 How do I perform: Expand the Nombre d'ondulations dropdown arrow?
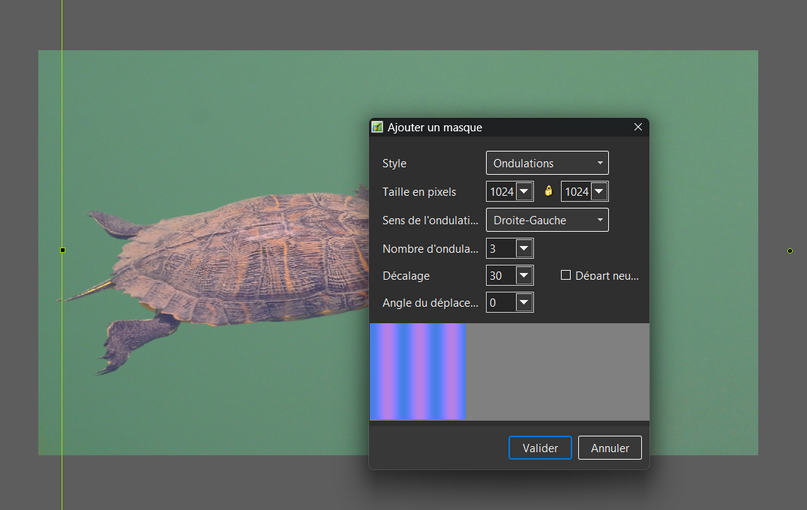pos(524,248)
